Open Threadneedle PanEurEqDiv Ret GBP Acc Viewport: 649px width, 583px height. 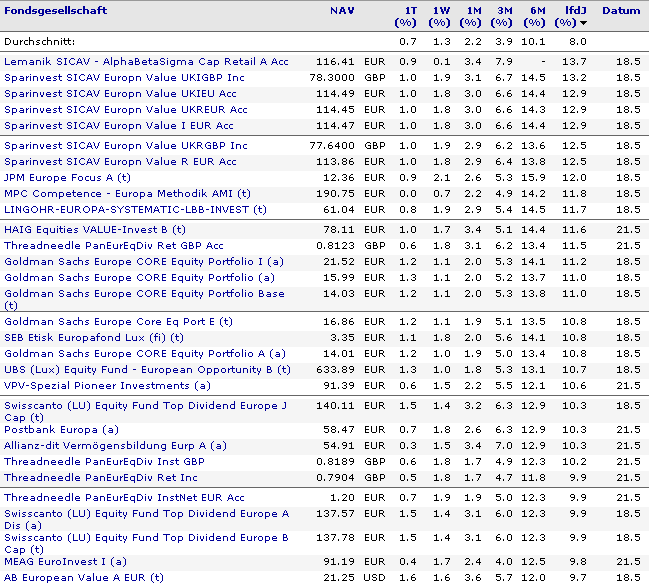point(114,246)
